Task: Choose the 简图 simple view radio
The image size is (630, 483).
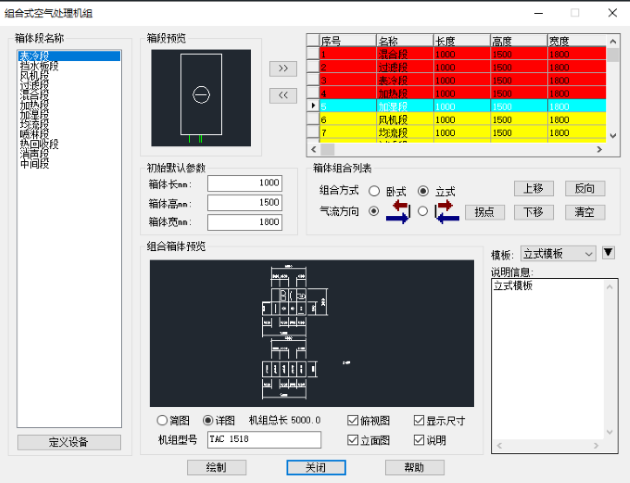Action: click(163, 420)
